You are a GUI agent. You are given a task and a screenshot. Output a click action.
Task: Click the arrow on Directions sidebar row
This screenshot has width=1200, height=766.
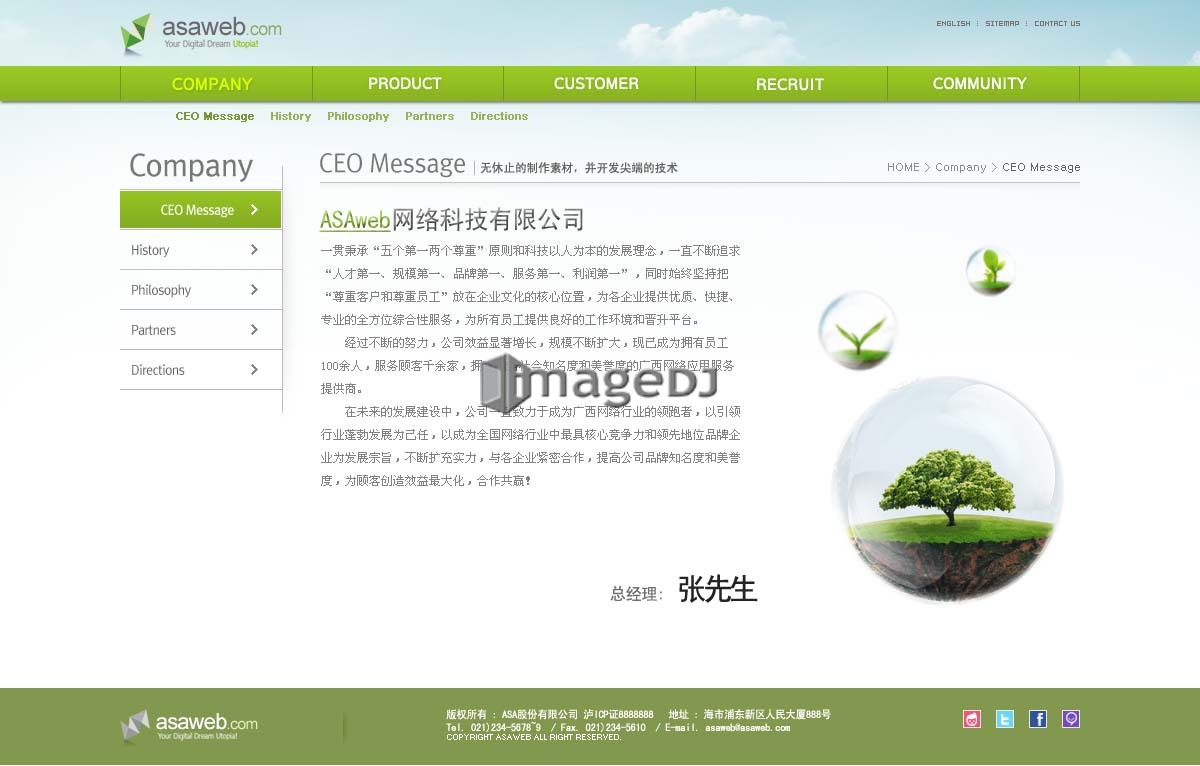point(254,370)
